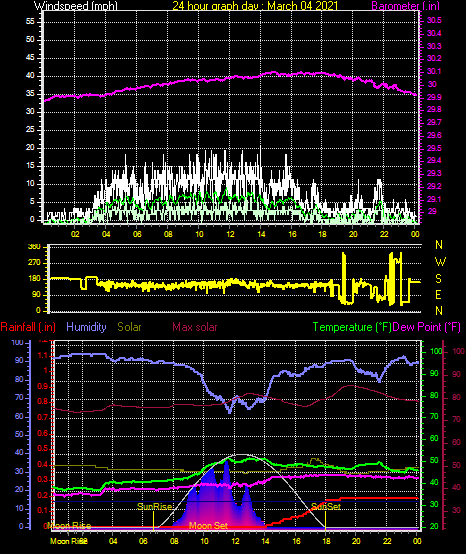This screenshot has height=554, width=466.
Task: Click the SunRise marker label
Action: 154,507
